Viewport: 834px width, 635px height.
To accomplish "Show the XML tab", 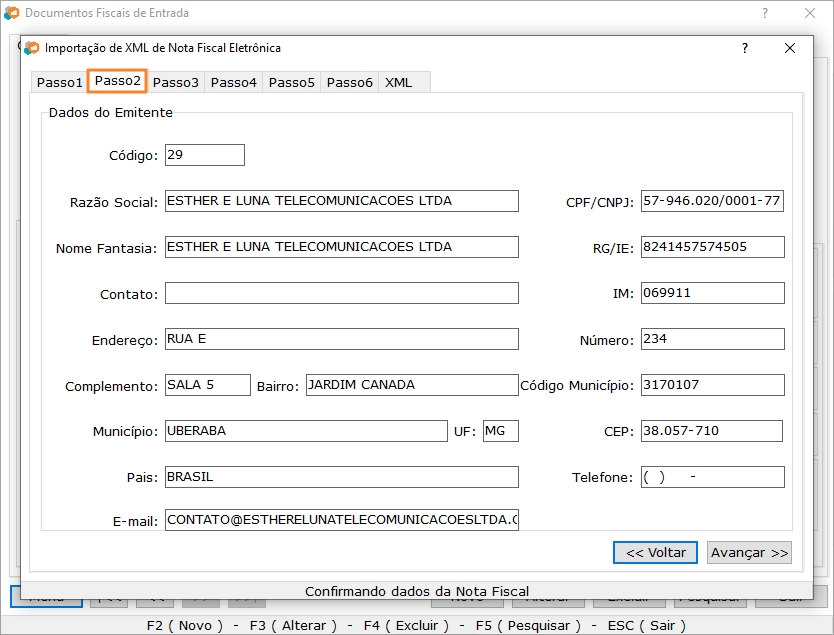I will click(398, 82).
